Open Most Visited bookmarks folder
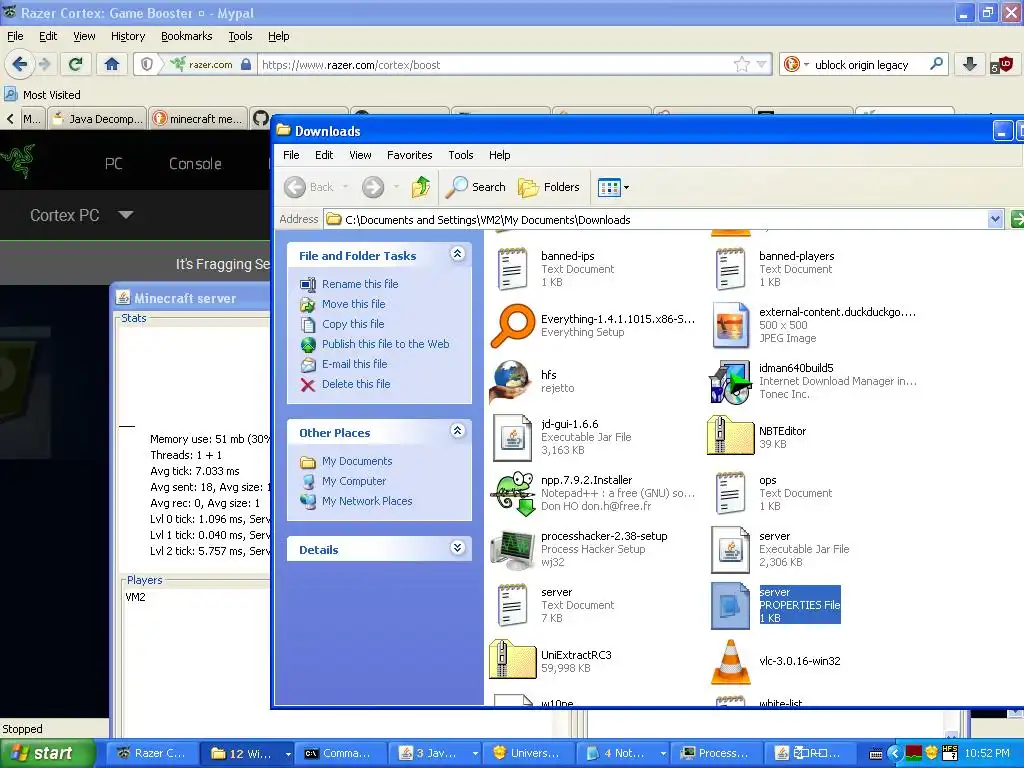Screen dimensions: 1024x768 click(42, 95)
